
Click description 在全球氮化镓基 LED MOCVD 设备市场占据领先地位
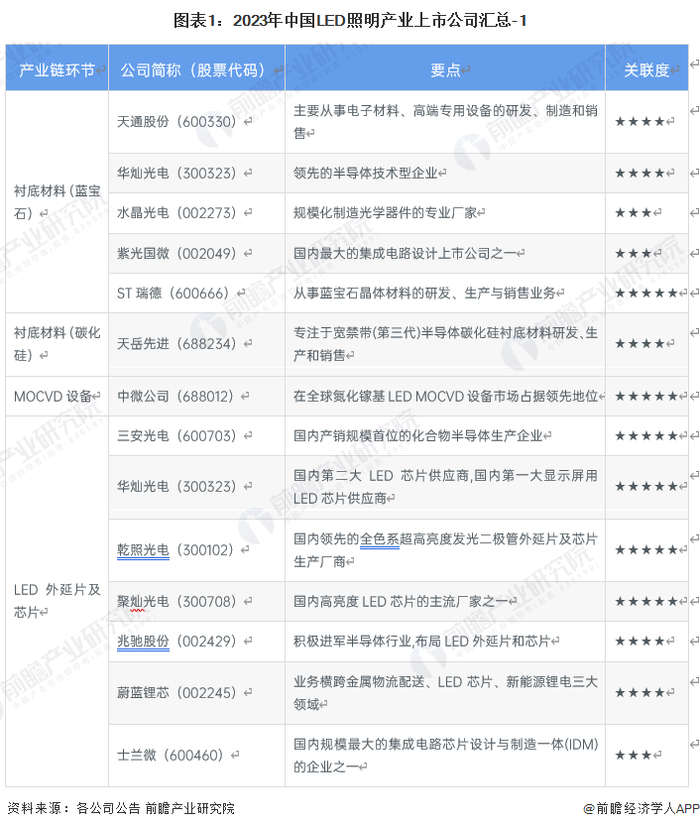tap(446, 396)
